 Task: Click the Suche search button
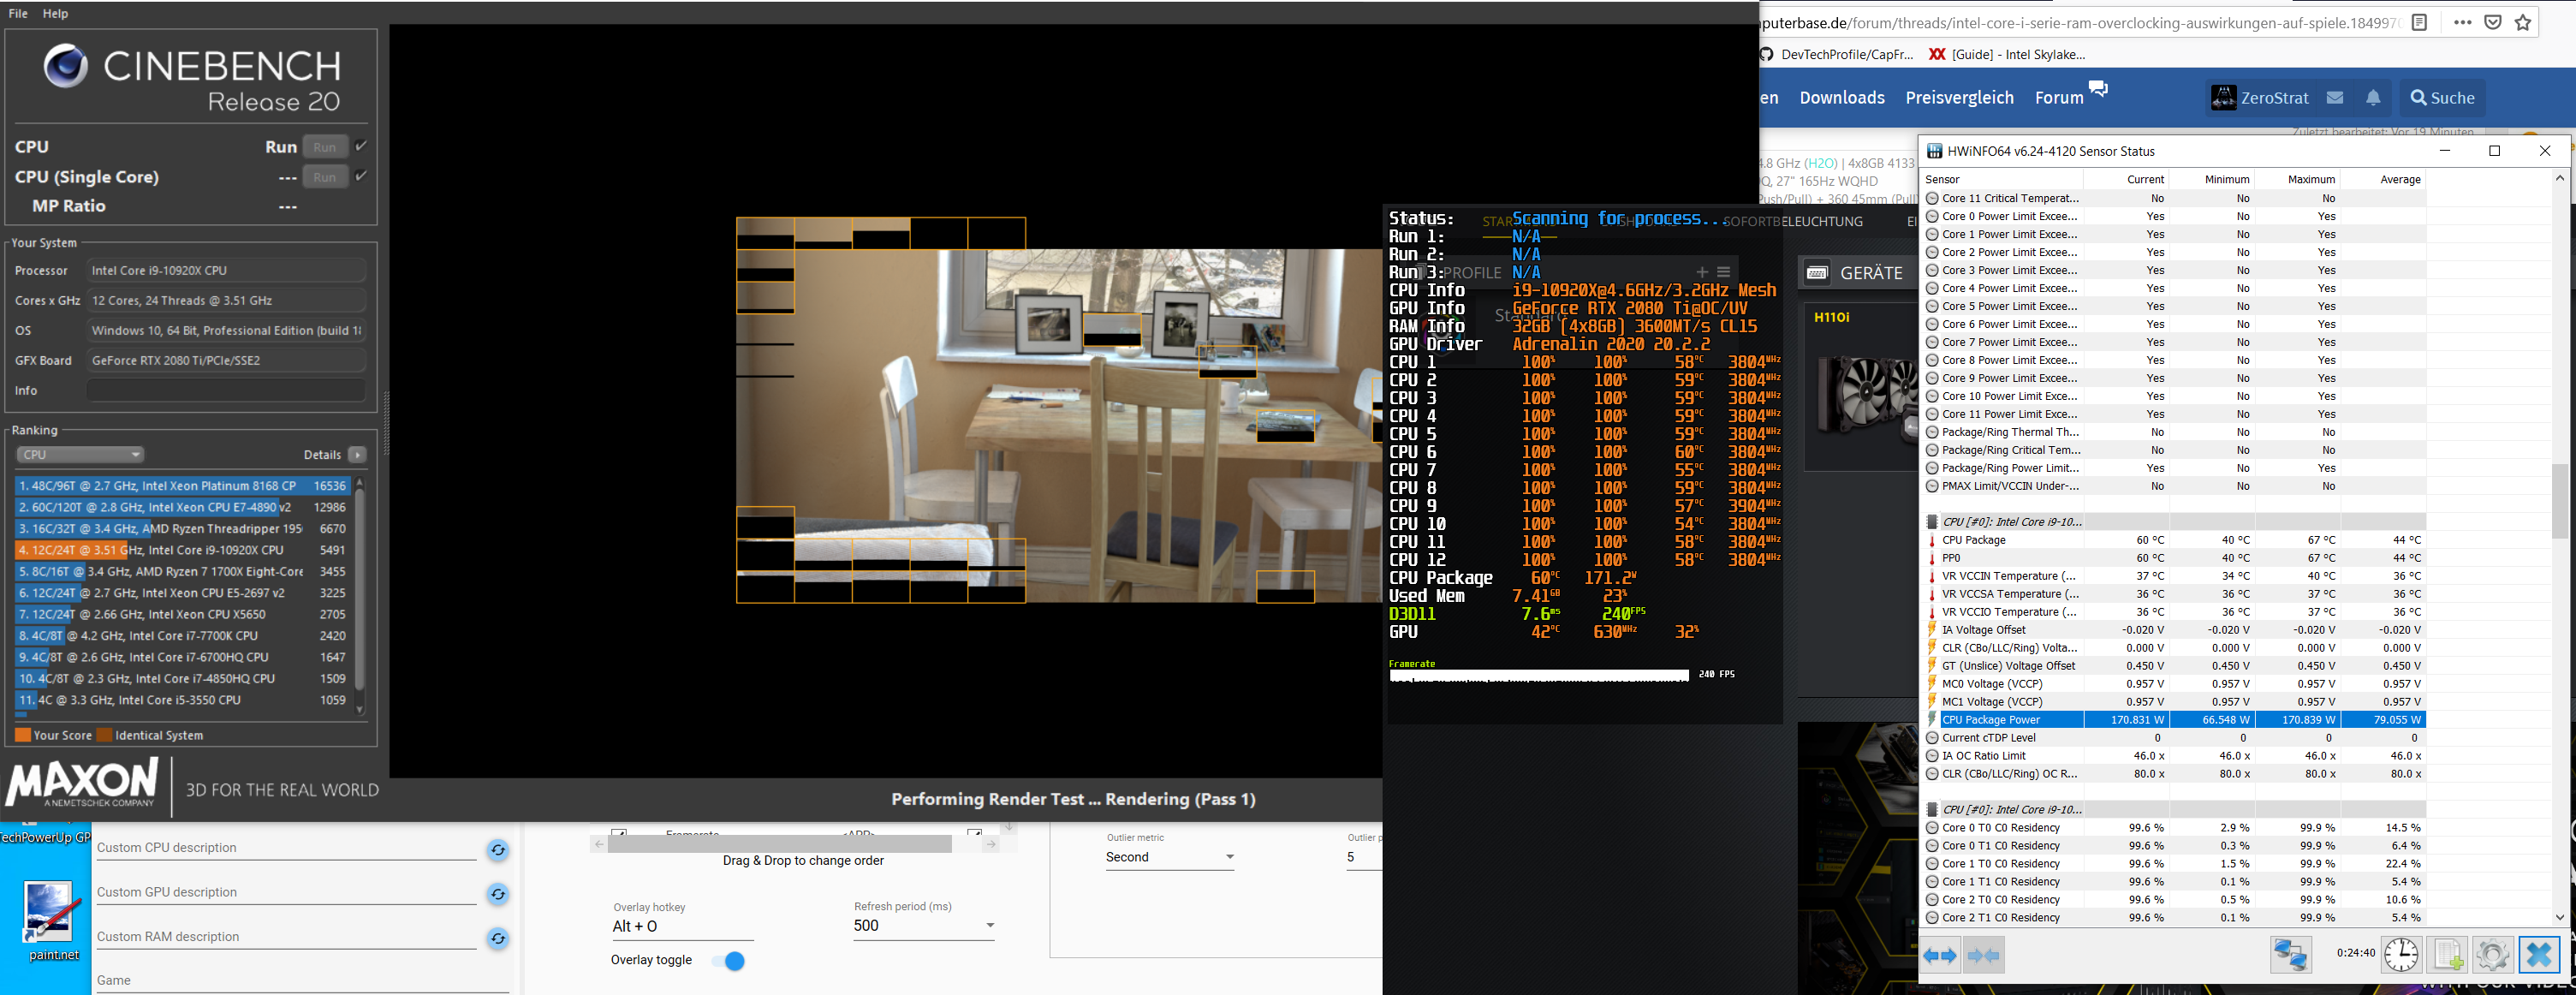pos(2442,97)
